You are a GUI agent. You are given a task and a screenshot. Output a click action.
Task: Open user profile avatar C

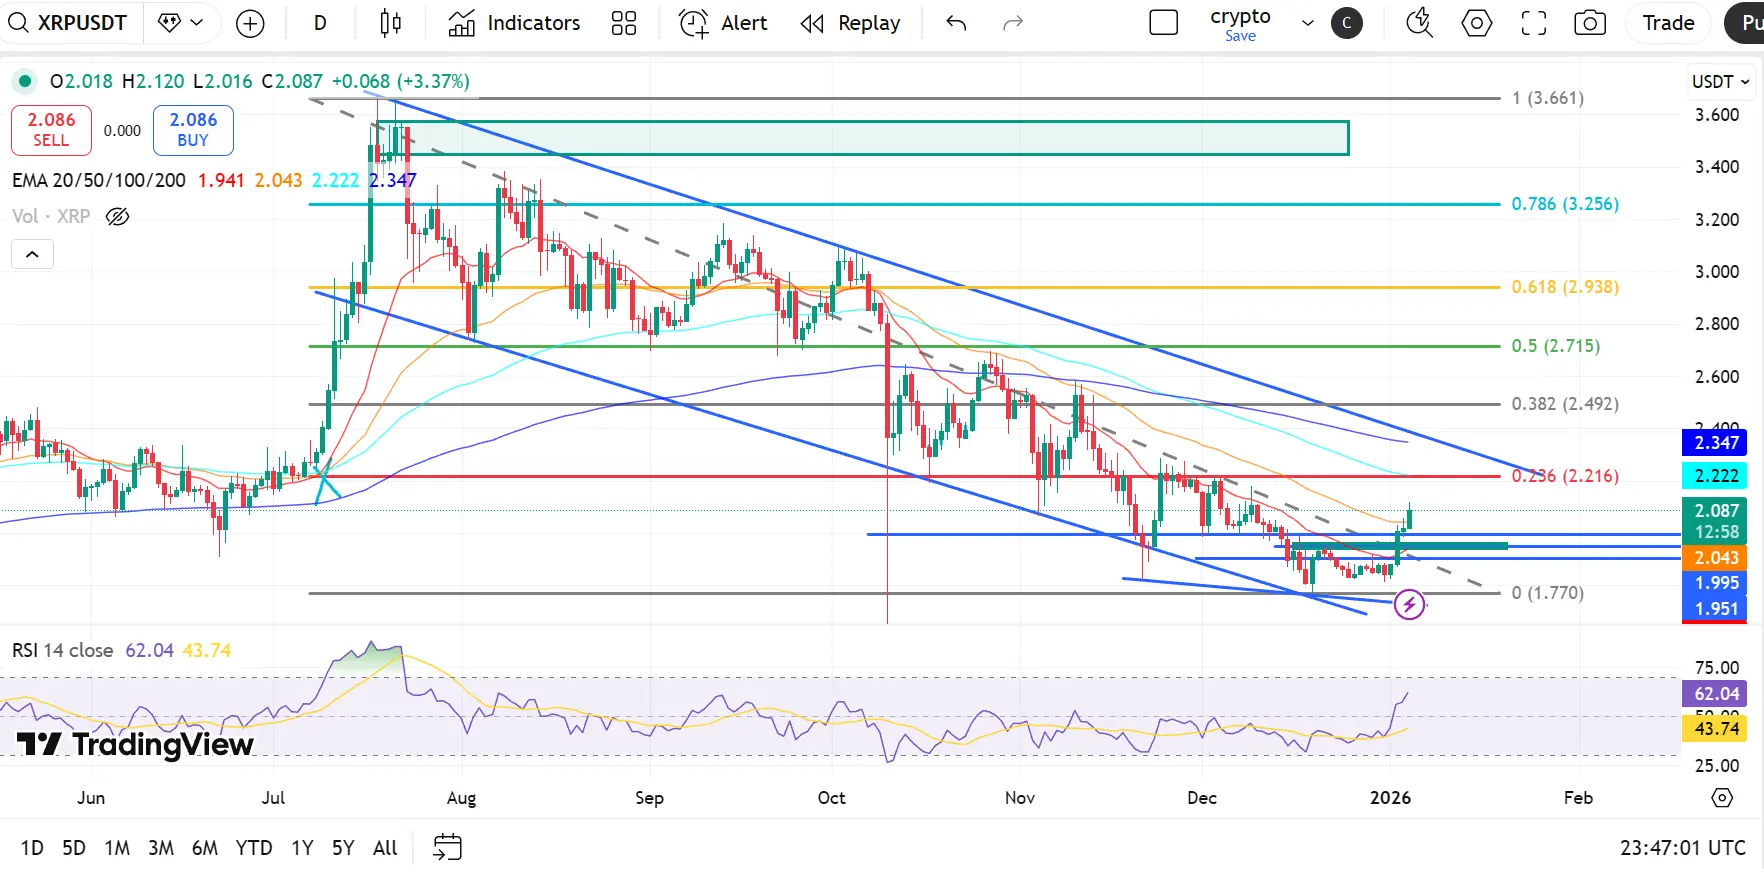(x=1347, y=23)
